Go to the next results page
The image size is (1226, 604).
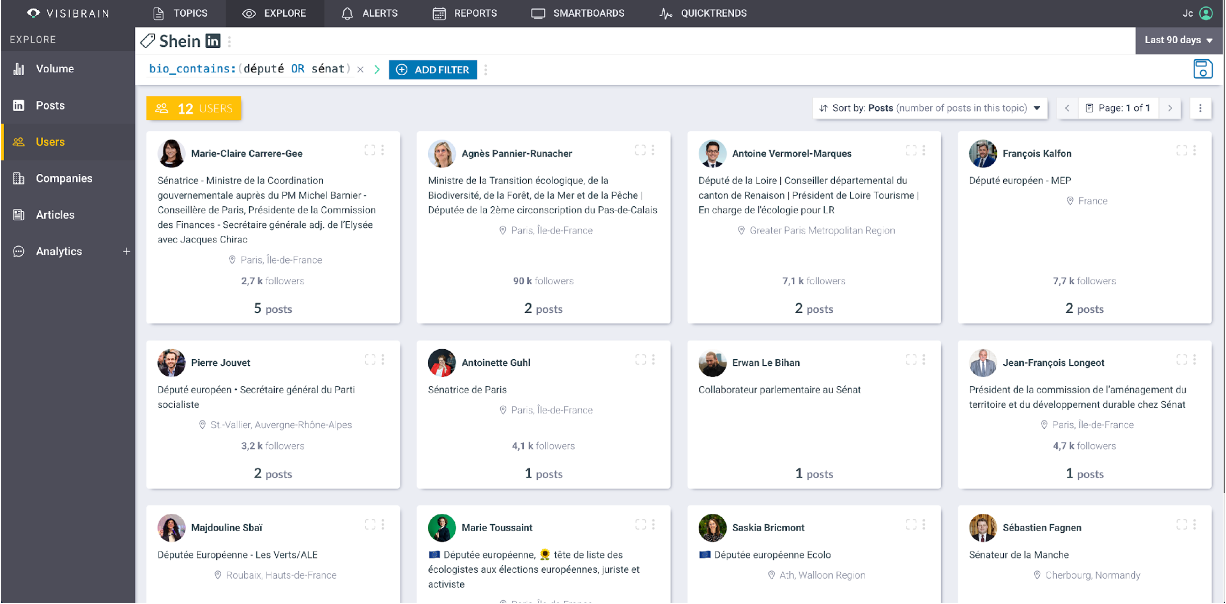pos(1170,108)
